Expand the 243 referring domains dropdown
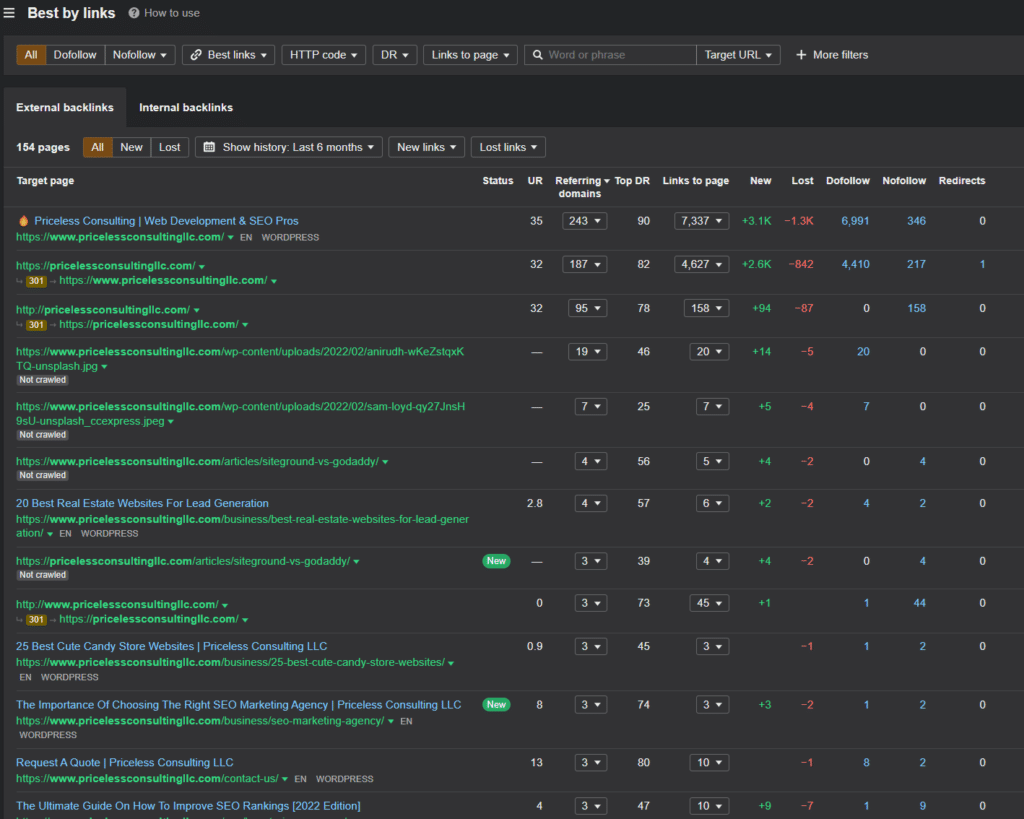 [584, 221]
